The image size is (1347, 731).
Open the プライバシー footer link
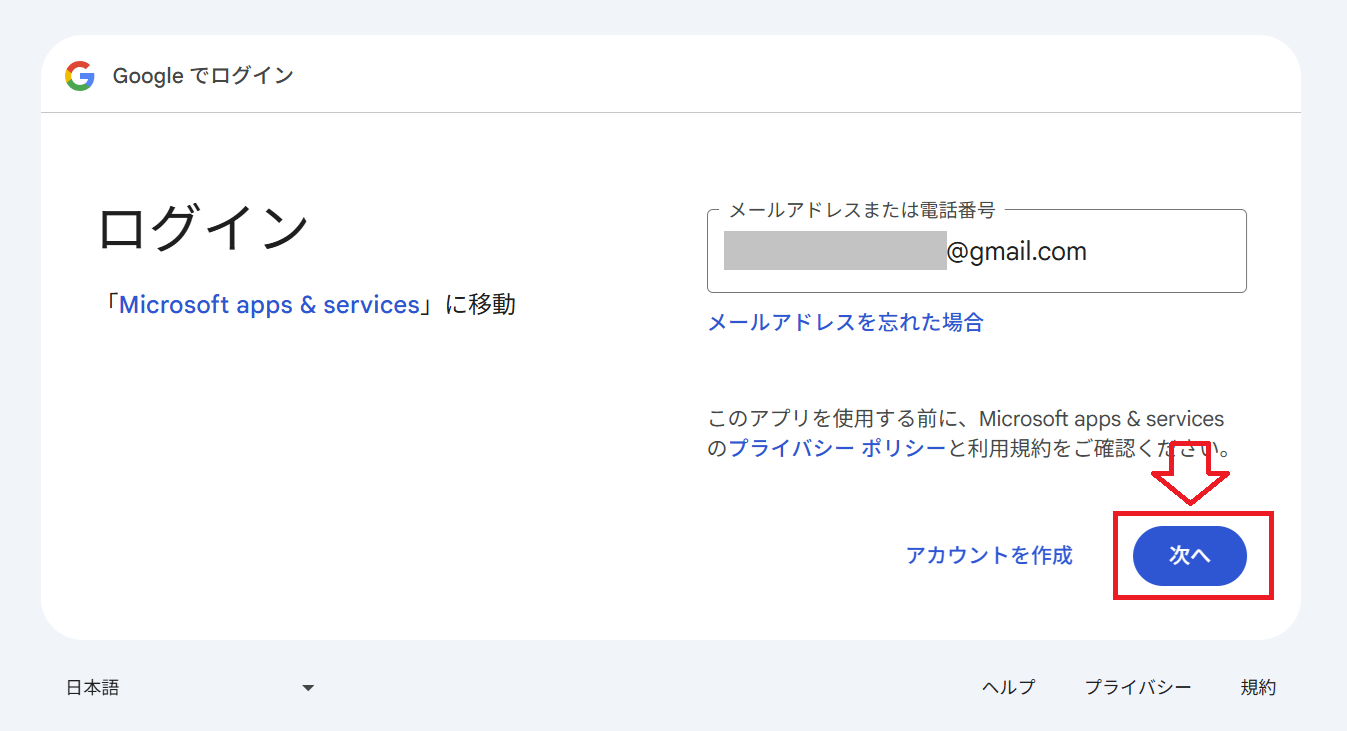point(1138,687)
